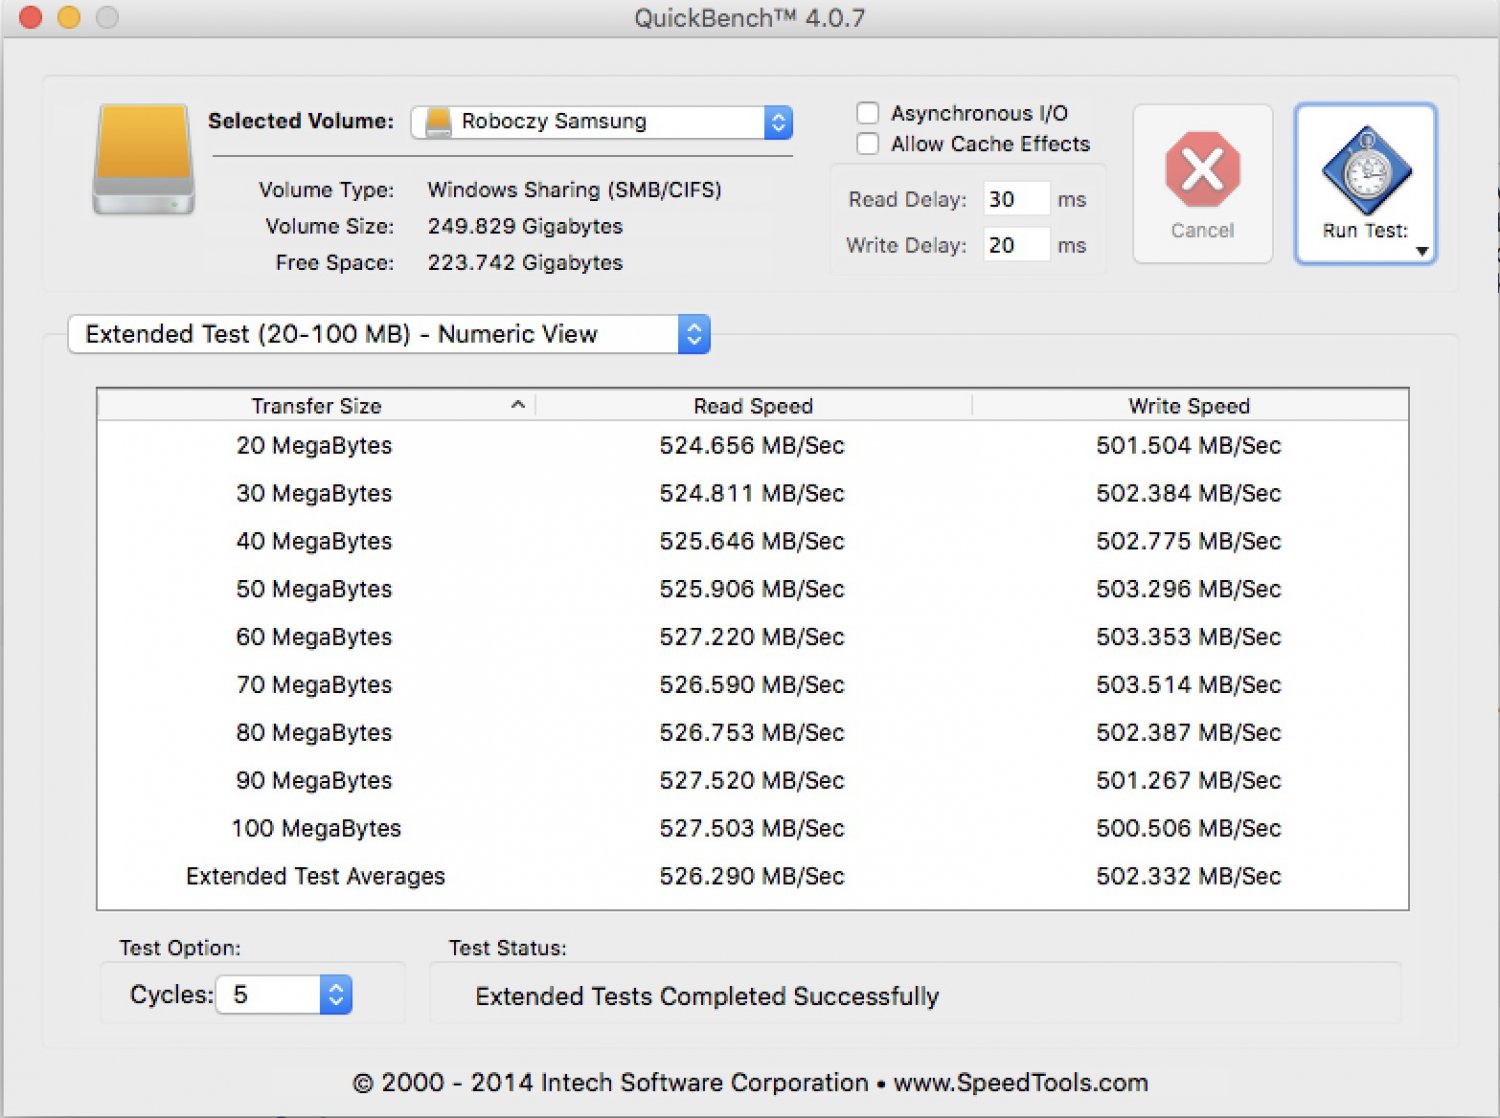Select the Extended Test Averages row
Viewport: 1500px width, 1118px height.
753,877
